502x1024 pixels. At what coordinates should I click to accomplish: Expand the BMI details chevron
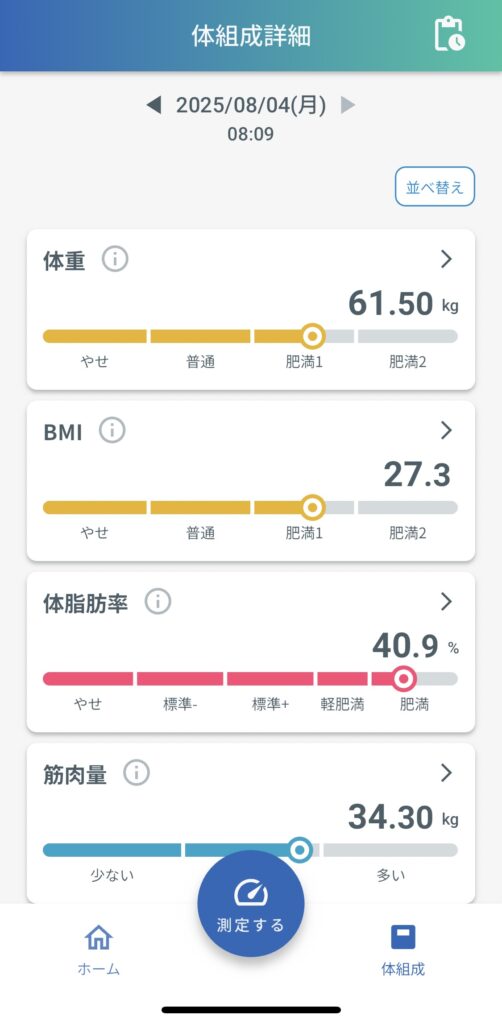click(x=447, y=430)
